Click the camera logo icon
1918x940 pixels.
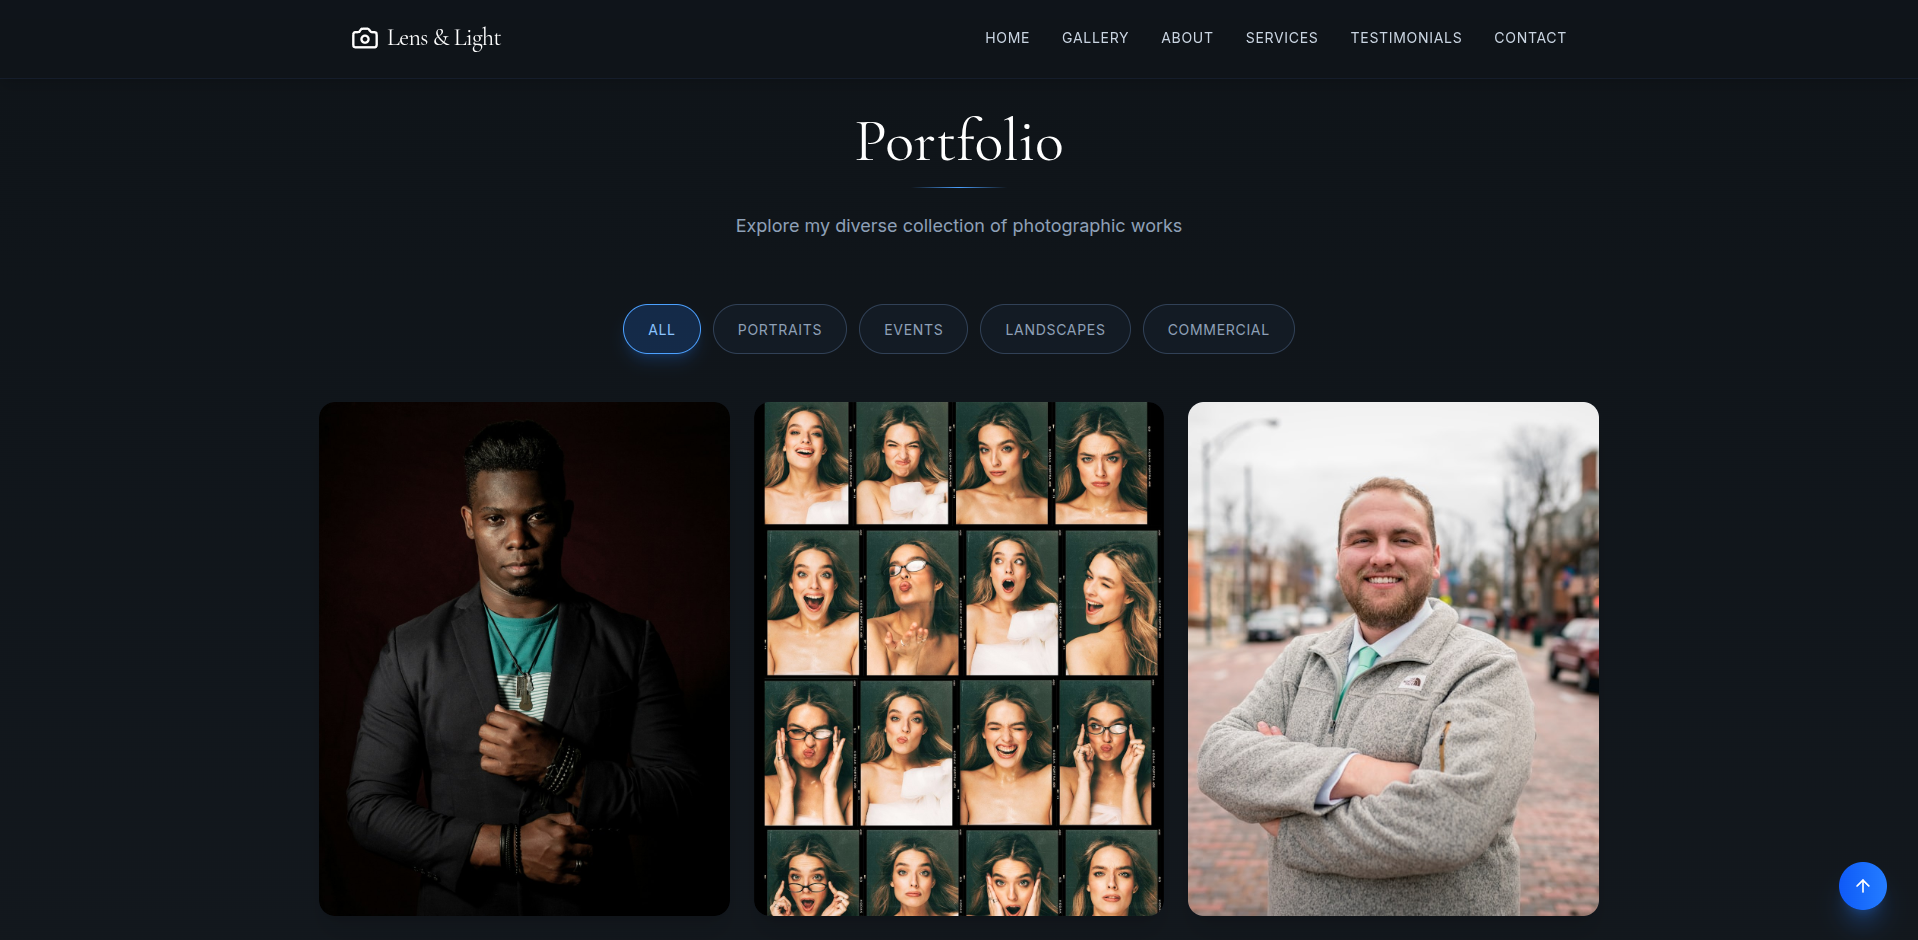point(365,38)
